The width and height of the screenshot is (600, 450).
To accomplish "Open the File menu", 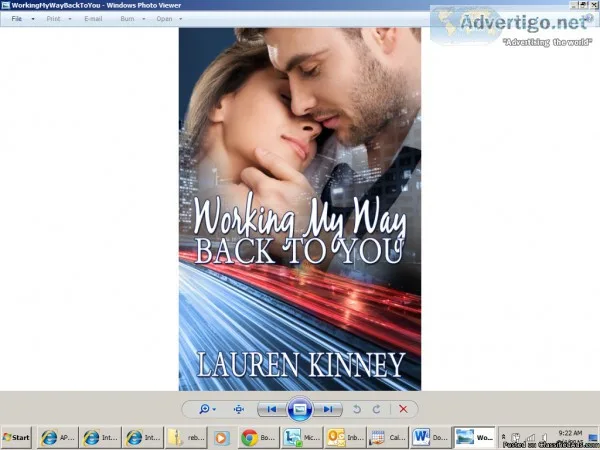I will tap(17, 19).
